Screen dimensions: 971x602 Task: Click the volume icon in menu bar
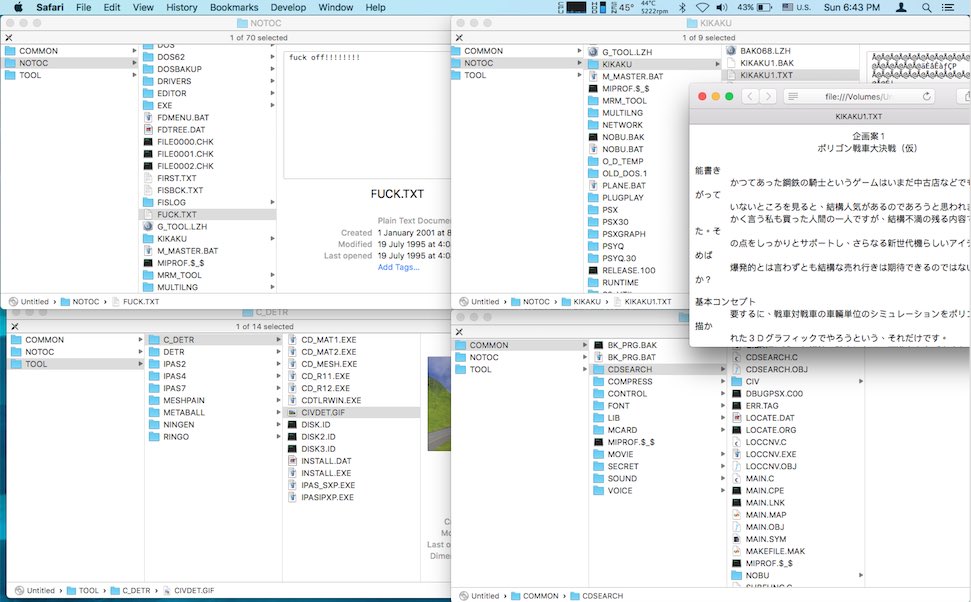point(722,7)
